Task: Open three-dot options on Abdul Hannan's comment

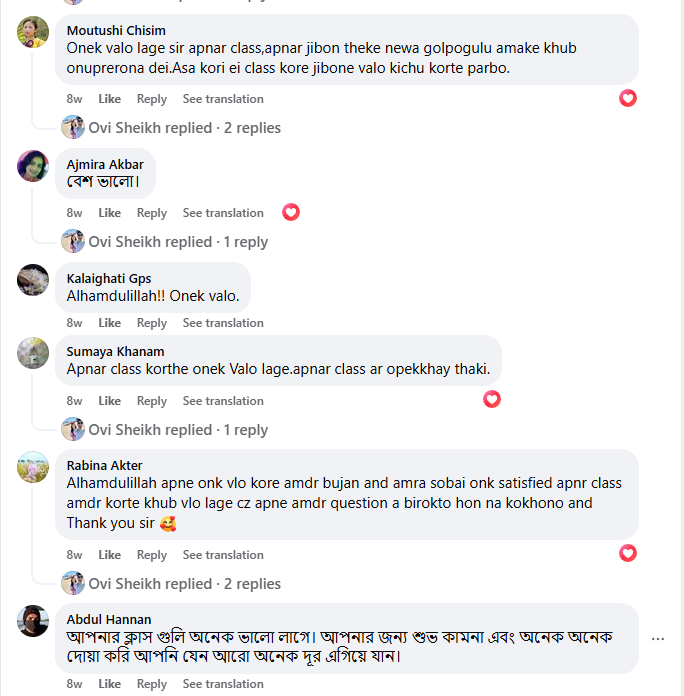Action: (x=658, y=638)
